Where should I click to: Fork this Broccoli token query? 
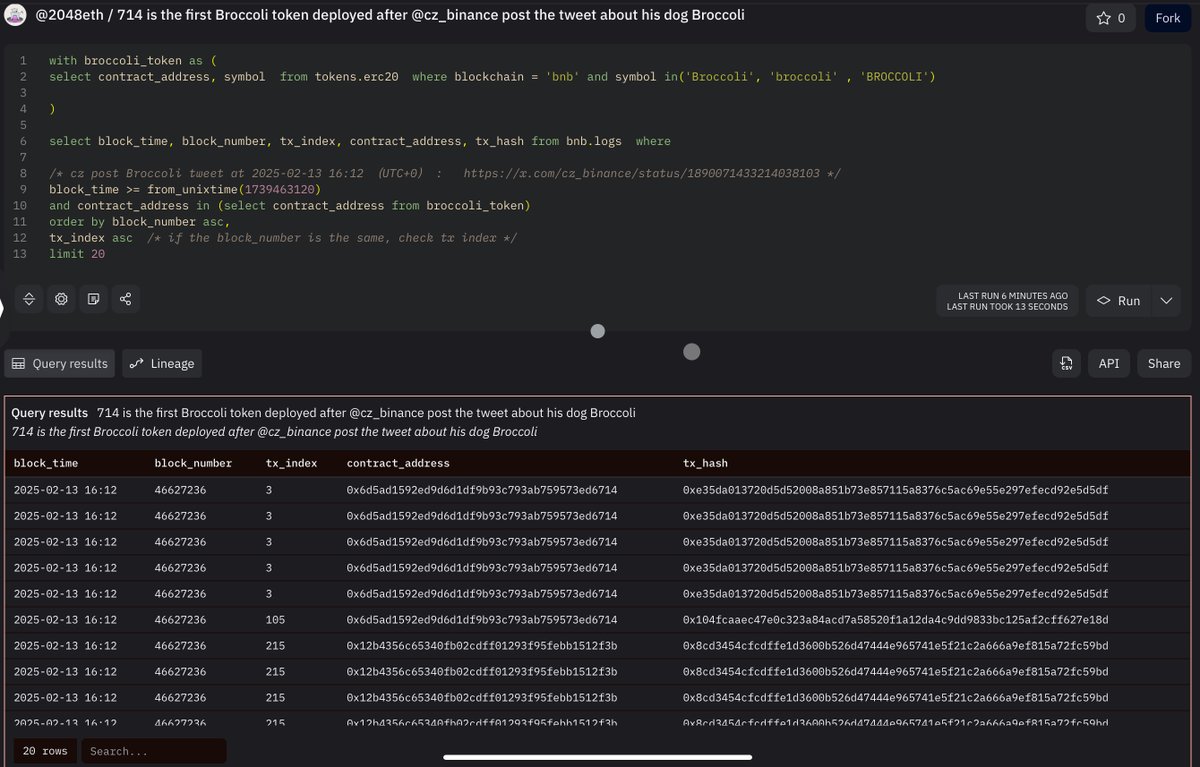pos(1168,18)
